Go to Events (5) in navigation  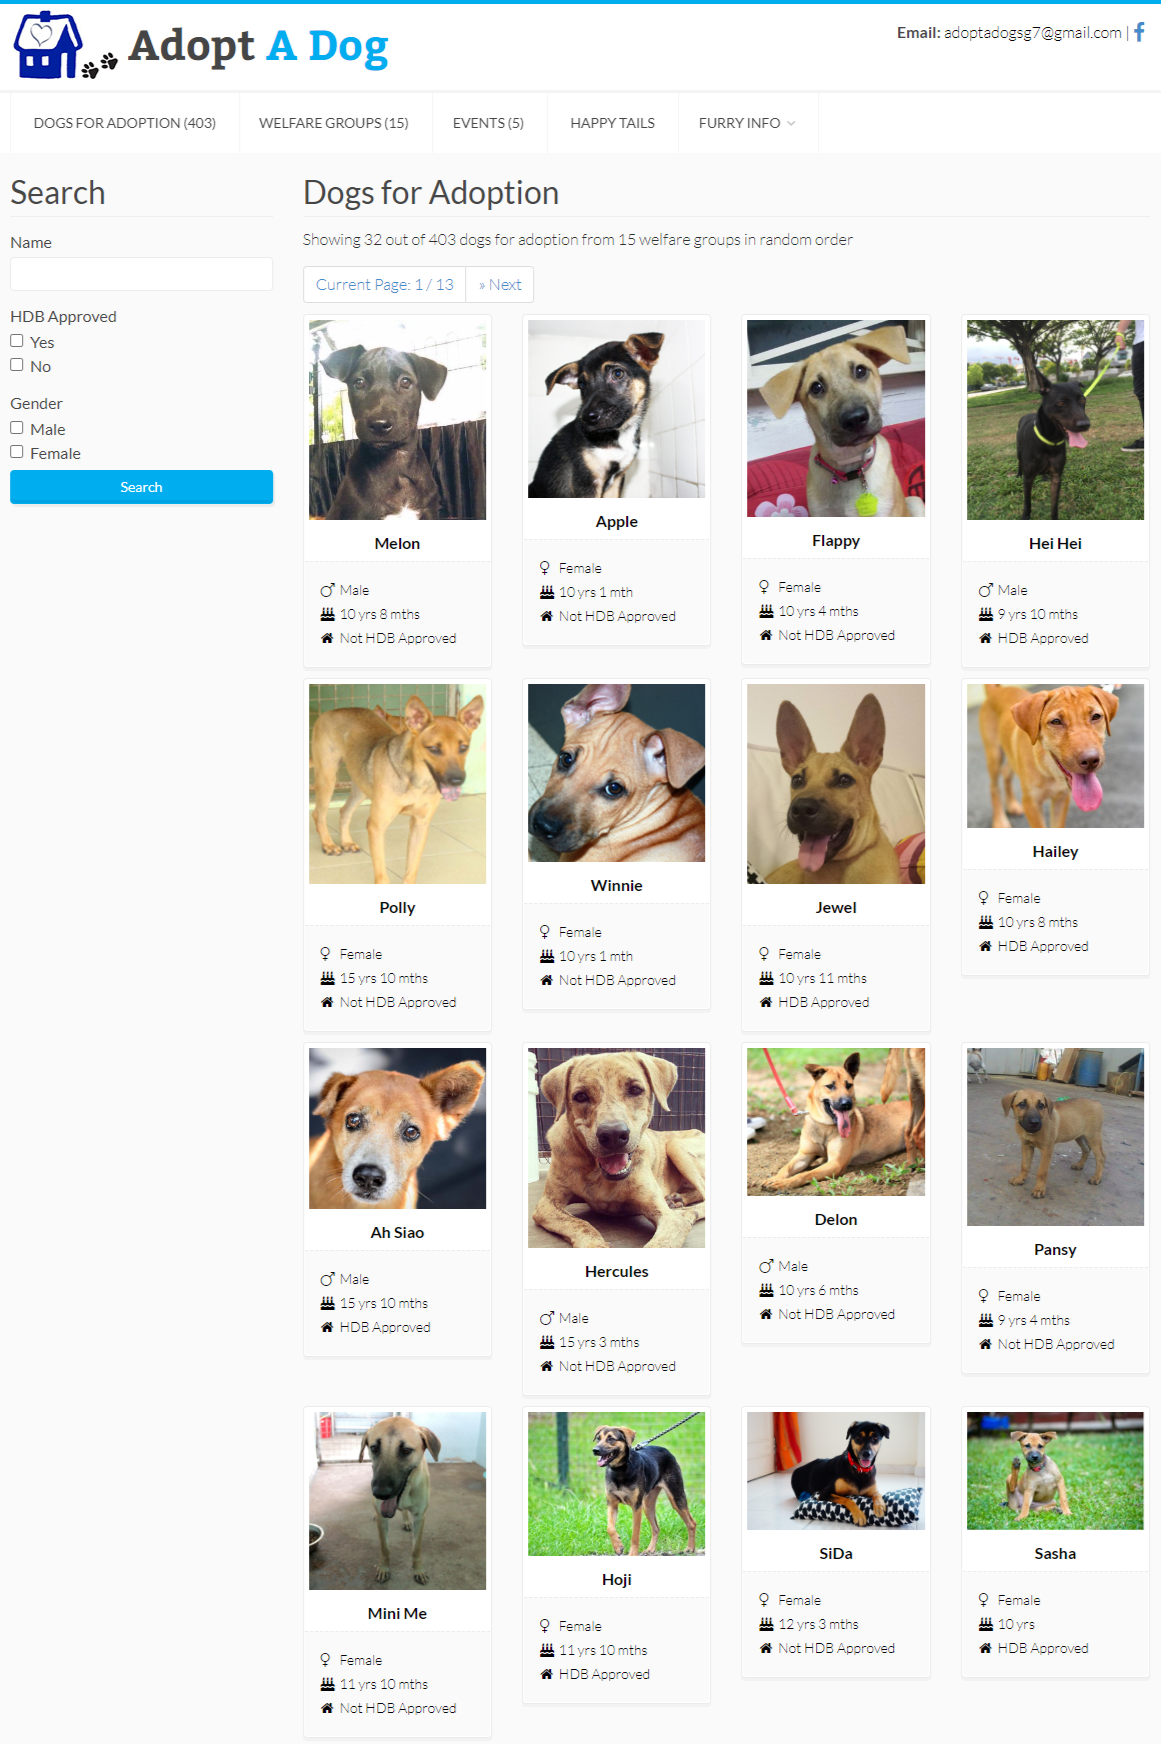[488, 123]
